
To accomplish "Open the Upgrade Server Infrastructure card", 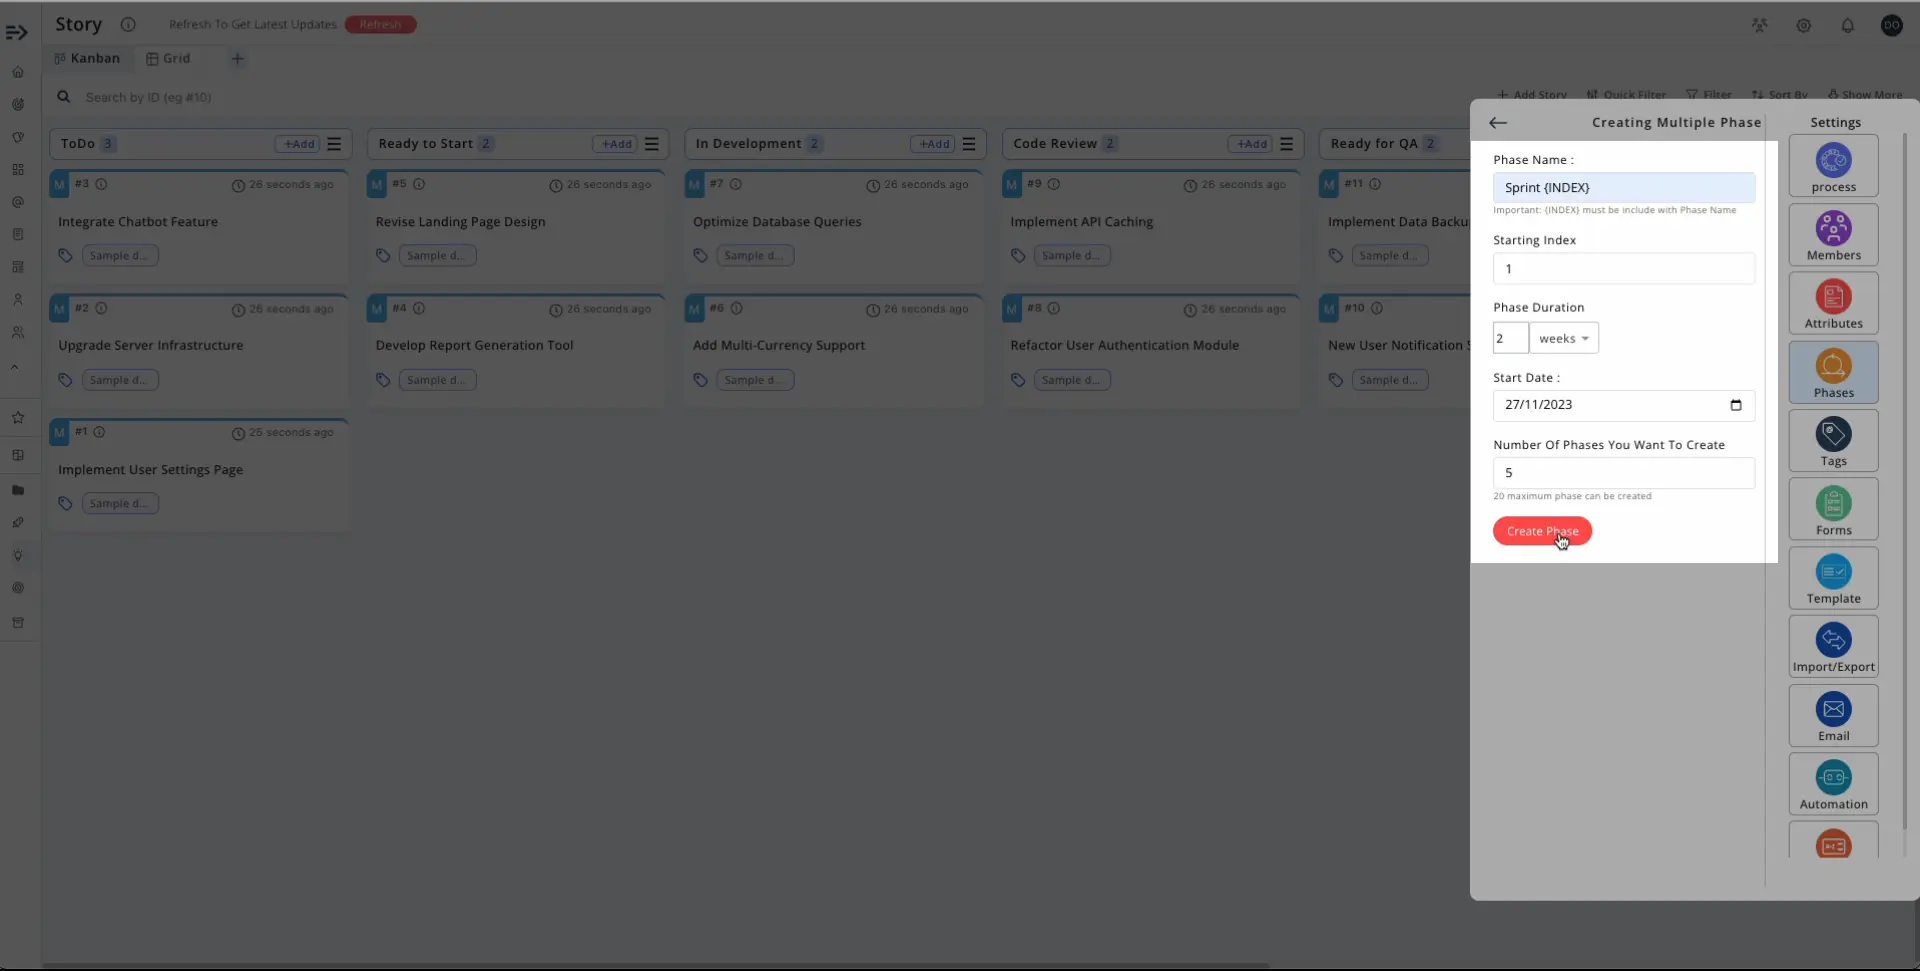I will pos(198,351).
